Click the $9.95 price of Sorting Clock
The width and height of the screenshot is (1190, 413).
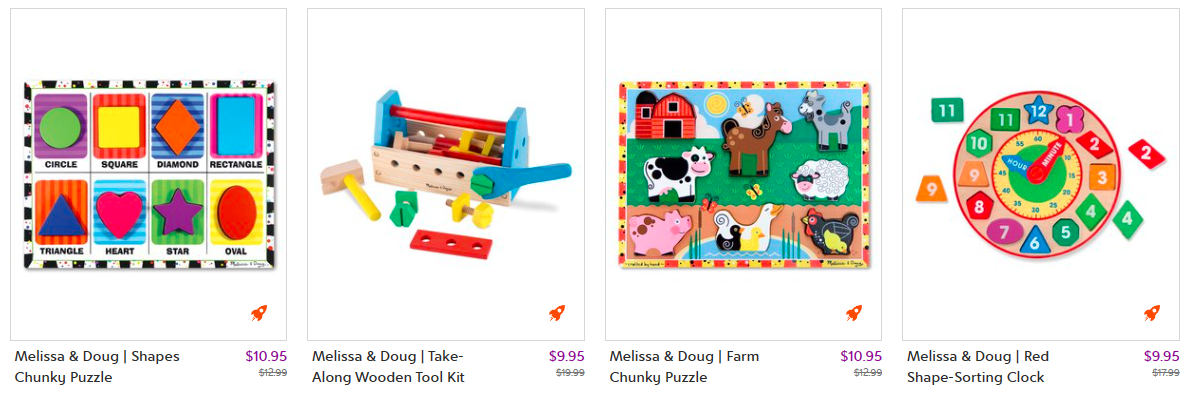(x=1162, y=356)
